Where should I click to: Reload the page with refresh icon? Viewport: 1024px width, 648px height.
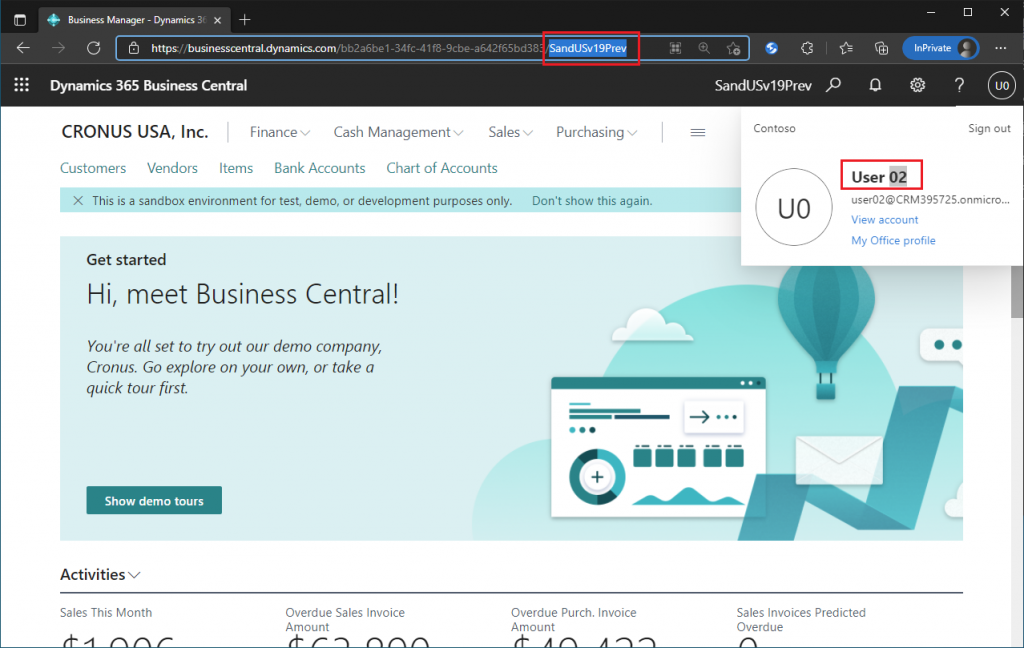(93, 48)
